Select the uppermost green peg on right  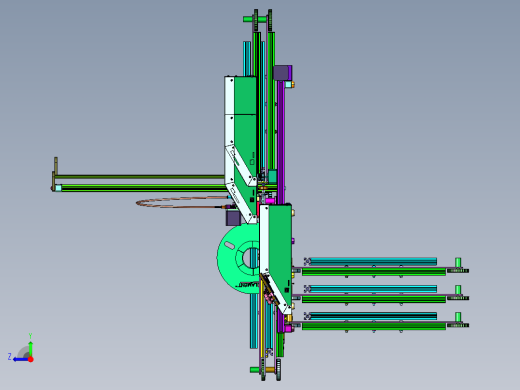click(458, 262)
